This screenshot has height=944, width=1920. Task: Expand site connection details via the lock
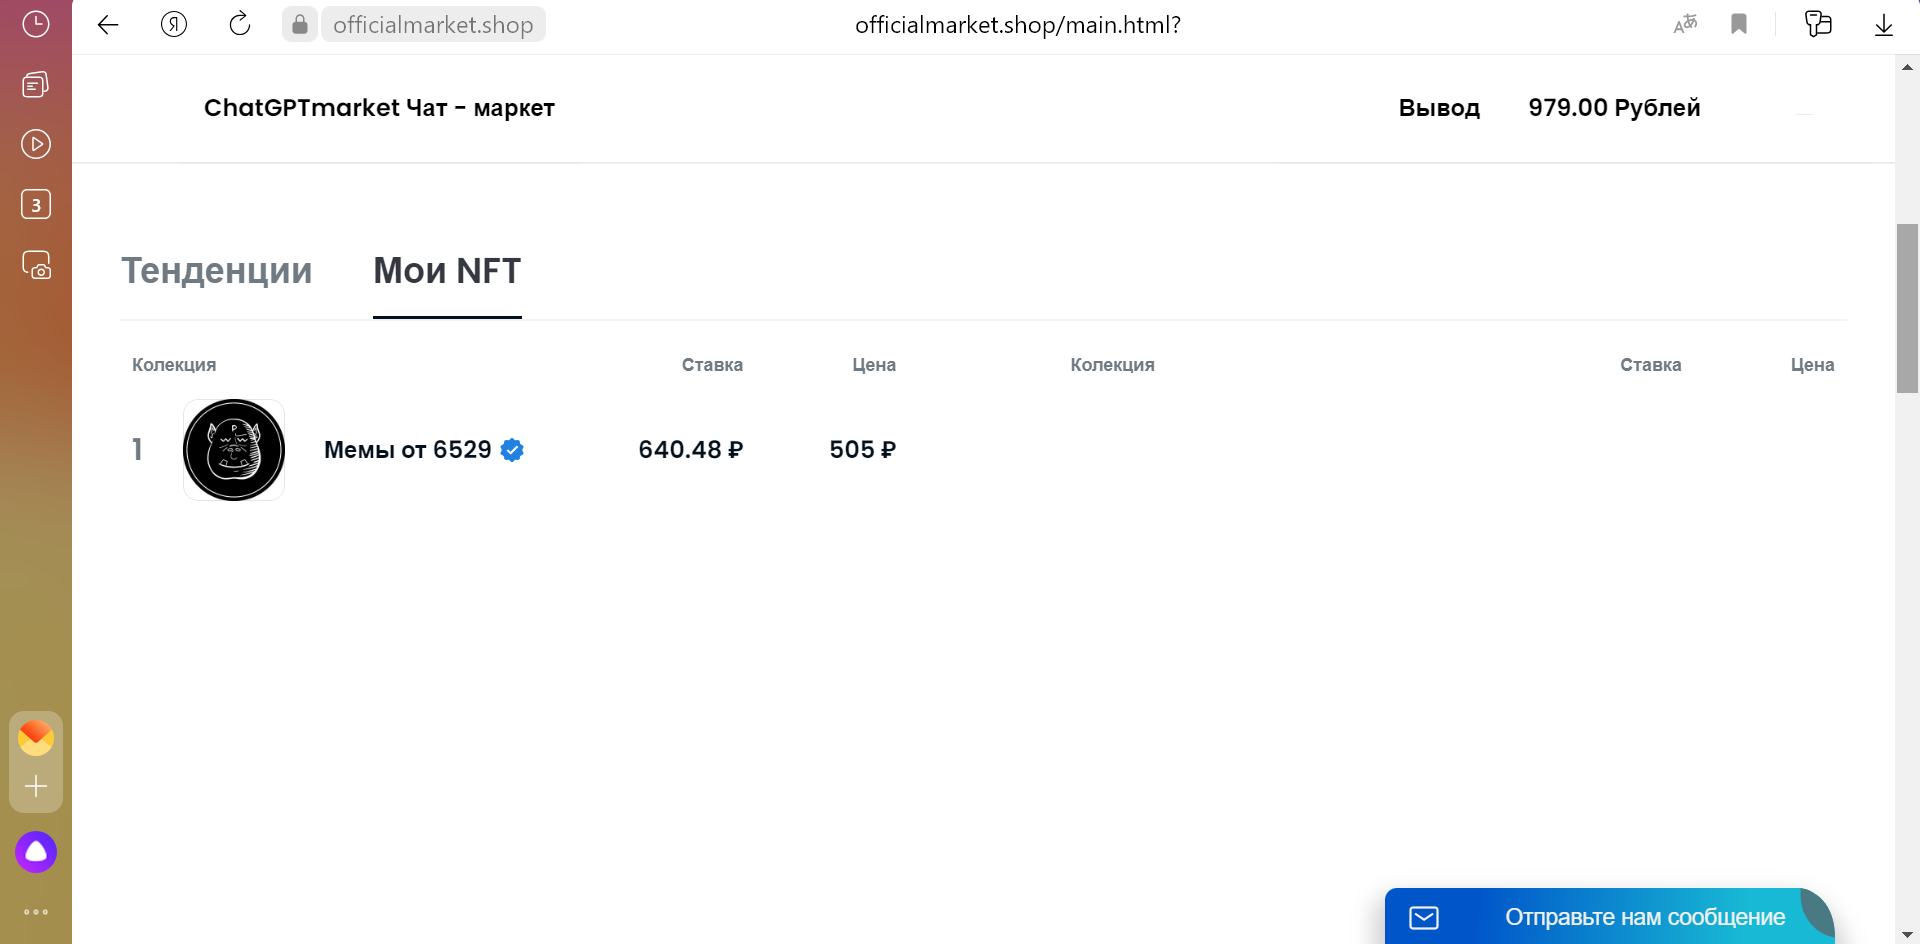pos(299,24)
